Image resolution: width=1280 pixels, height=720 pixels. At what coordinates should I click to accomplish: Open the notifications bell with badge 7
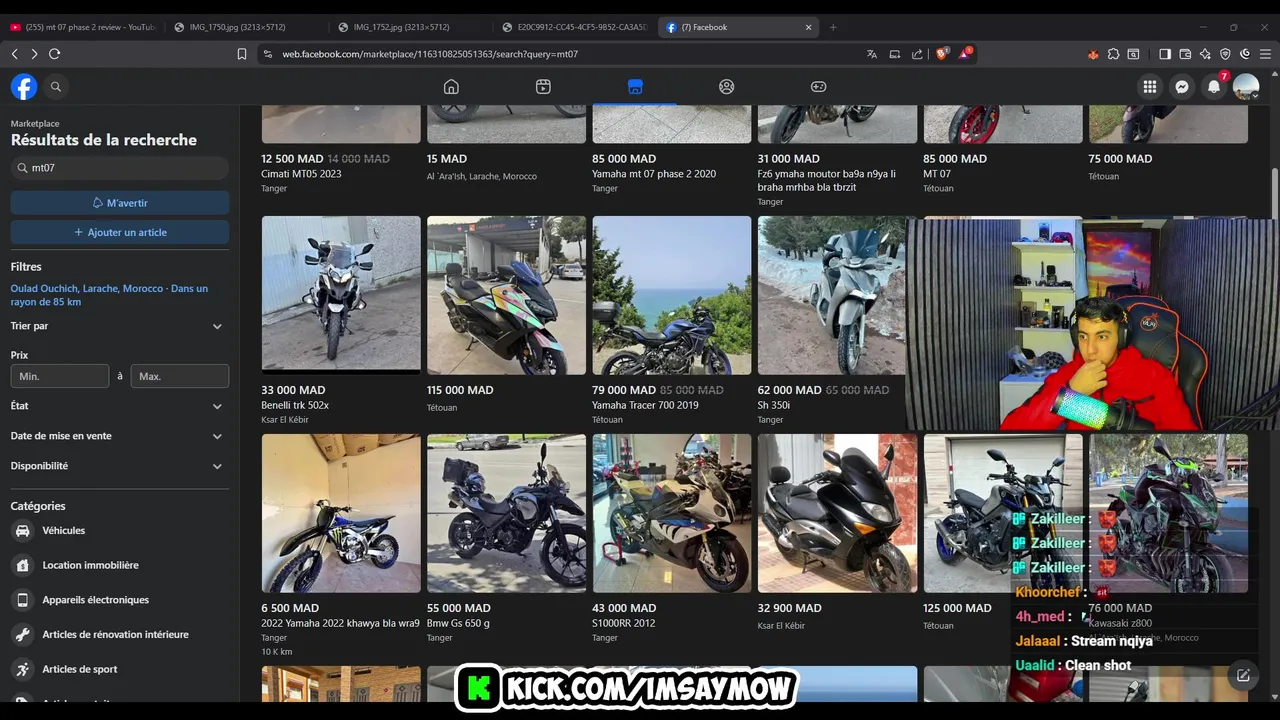[1214, 87]
